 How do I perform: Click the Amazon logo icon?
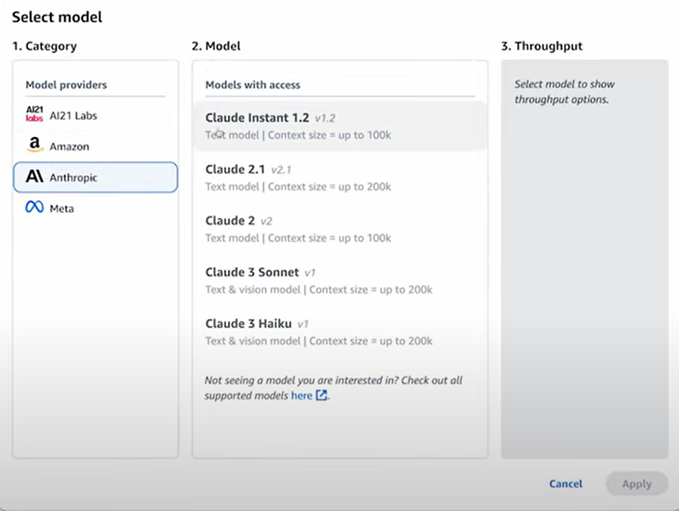(35, 145)
